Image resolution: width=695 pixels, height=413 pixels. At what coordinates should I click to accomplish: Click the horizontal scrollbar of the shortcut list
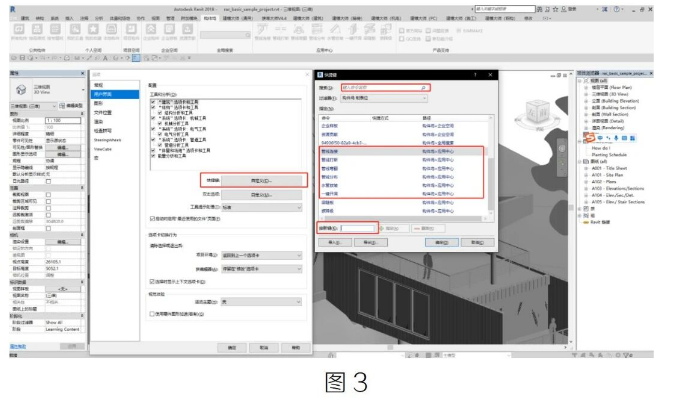pyautogui.click(x=402, y=218)
